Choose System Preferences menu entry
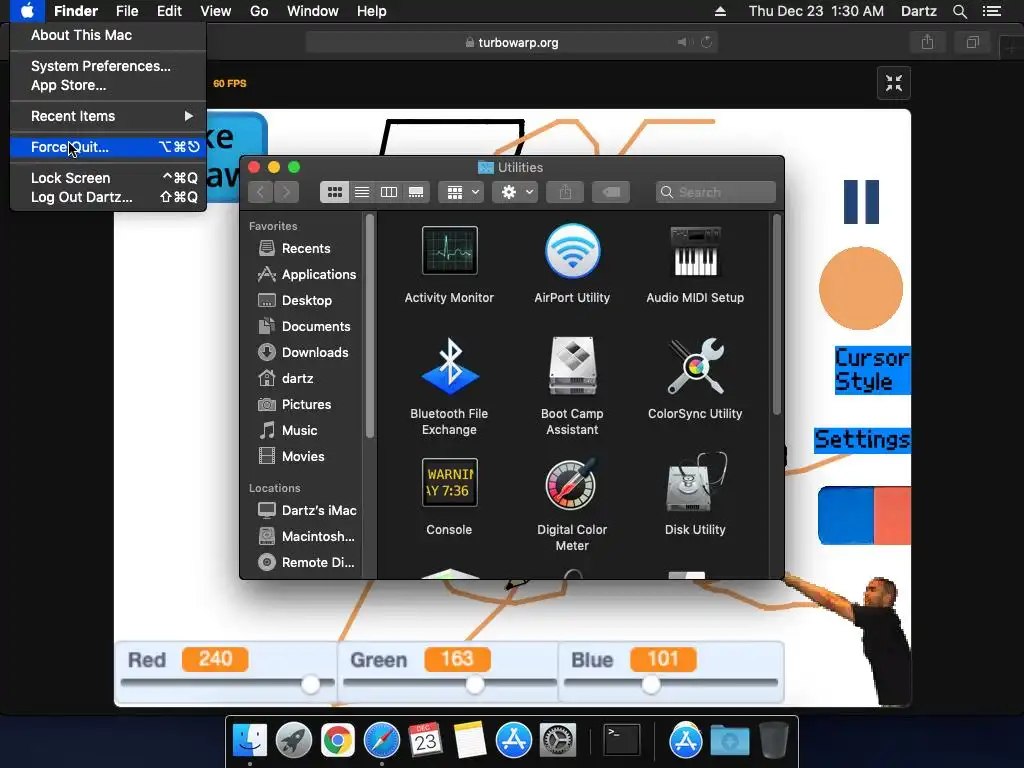 [x=108, y=66]
